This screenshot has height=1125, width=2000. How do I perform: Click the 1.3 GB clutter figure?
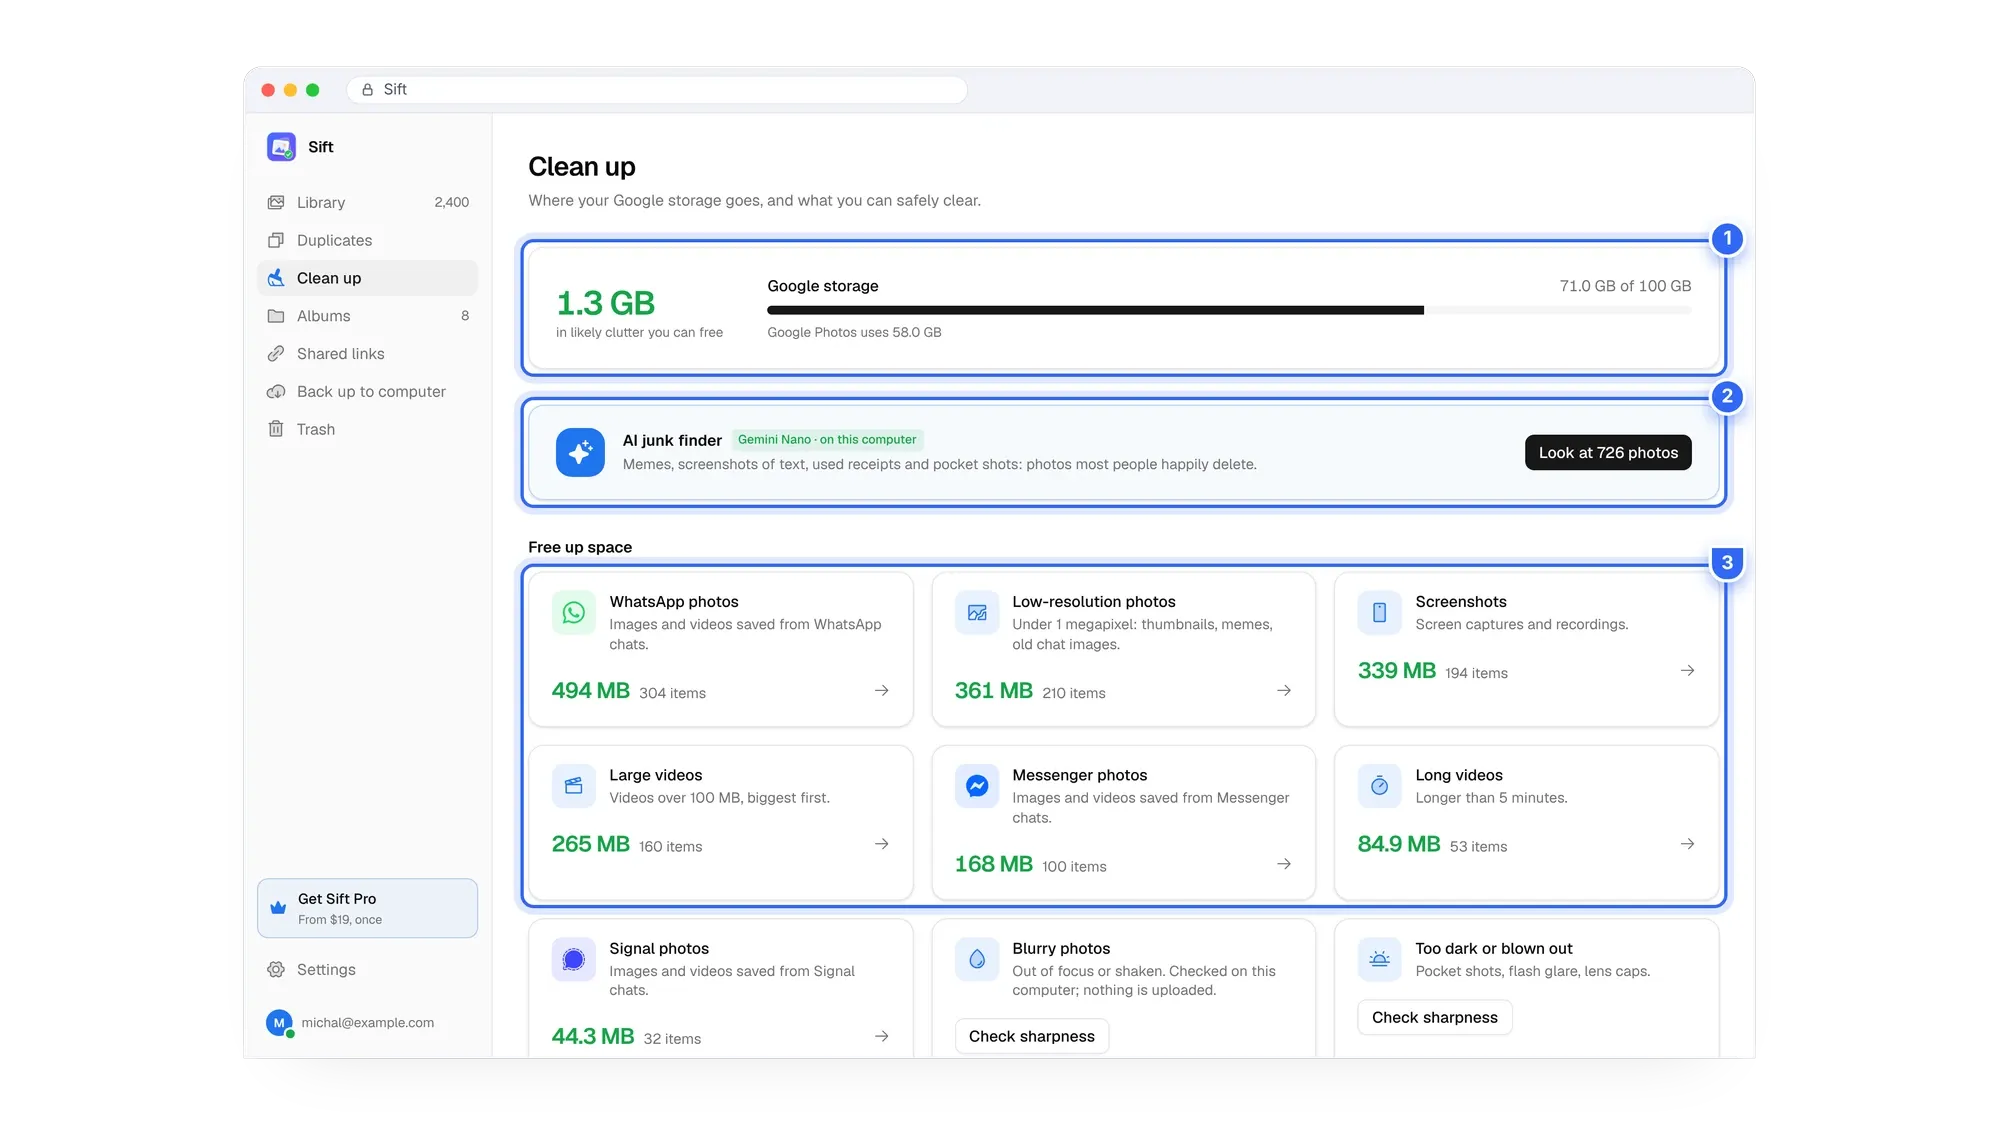(x=605, y=303)
